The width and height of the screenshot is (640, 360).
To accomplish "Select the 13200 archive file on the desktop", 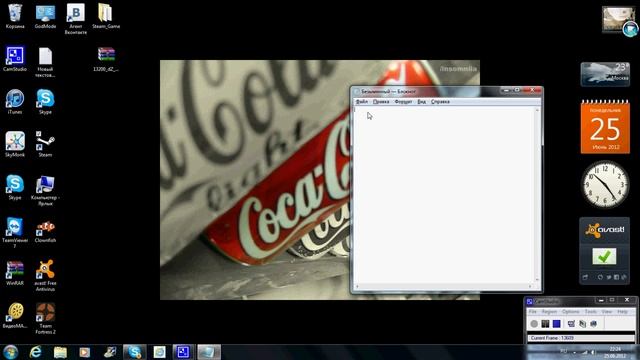I will [x=106, y=59].
